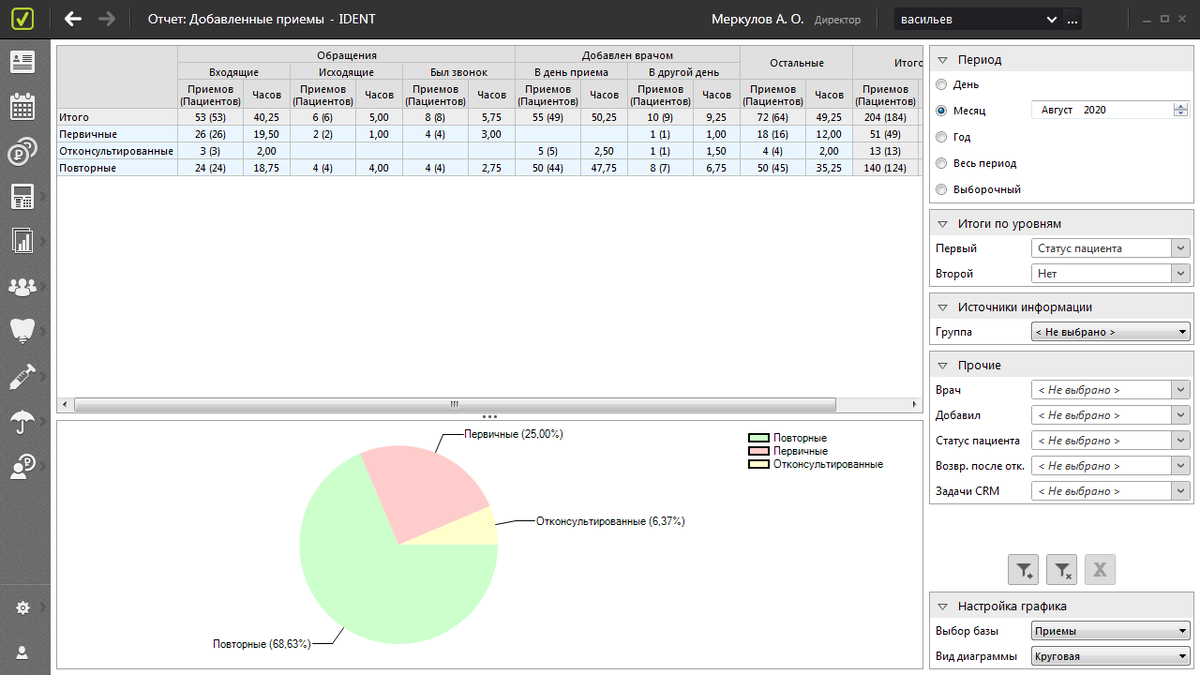Image resolution: width=1200 pixels, height=675 pixels.
Task: Collapse the Итоги по уровням section
Action: click(942, 224)
